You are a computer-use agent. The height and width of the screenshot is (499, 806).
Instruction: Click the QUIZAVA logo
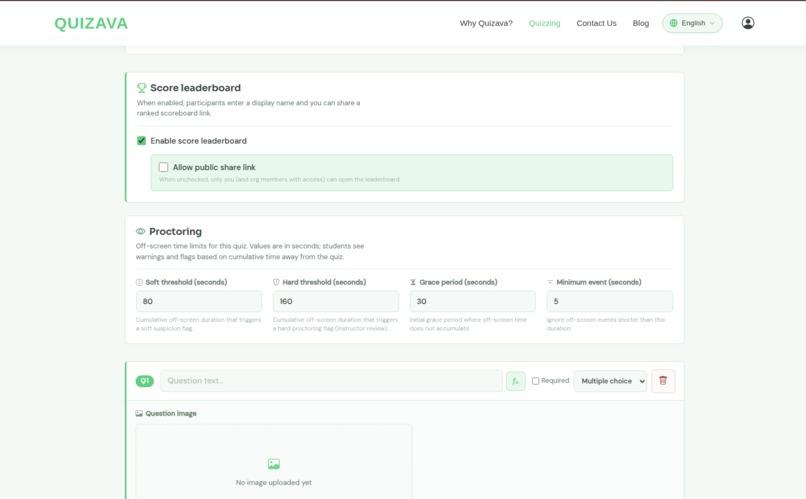(91, 24)
